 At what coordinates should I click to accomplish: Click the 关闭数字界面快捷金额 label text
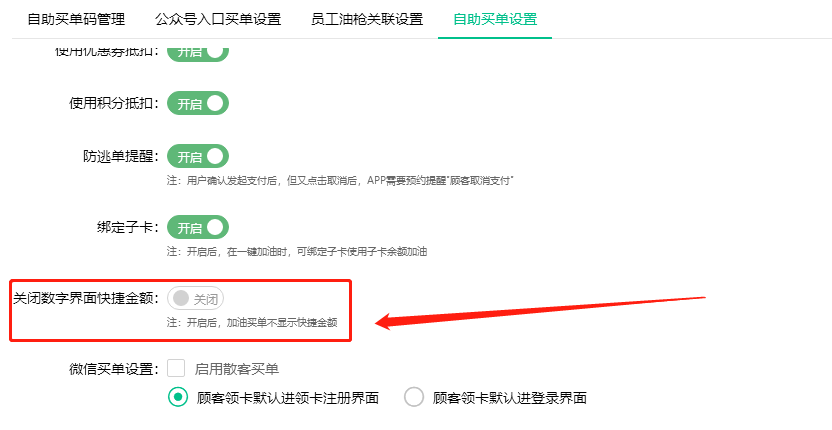(85, 298)
